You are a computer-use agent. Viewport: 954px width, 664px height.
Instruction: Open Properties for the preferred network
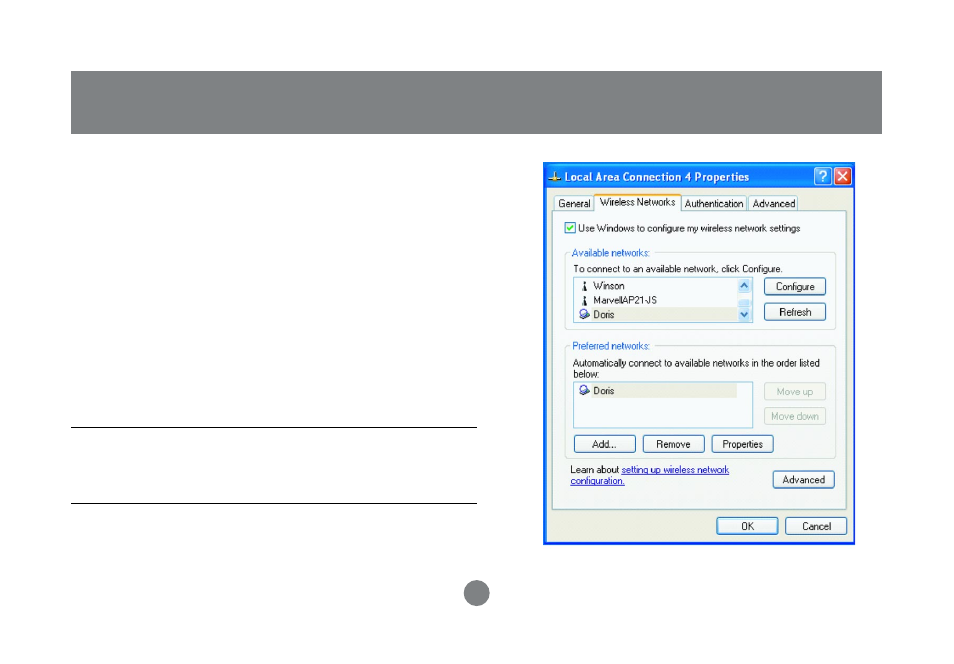click(x=742, y=444)
